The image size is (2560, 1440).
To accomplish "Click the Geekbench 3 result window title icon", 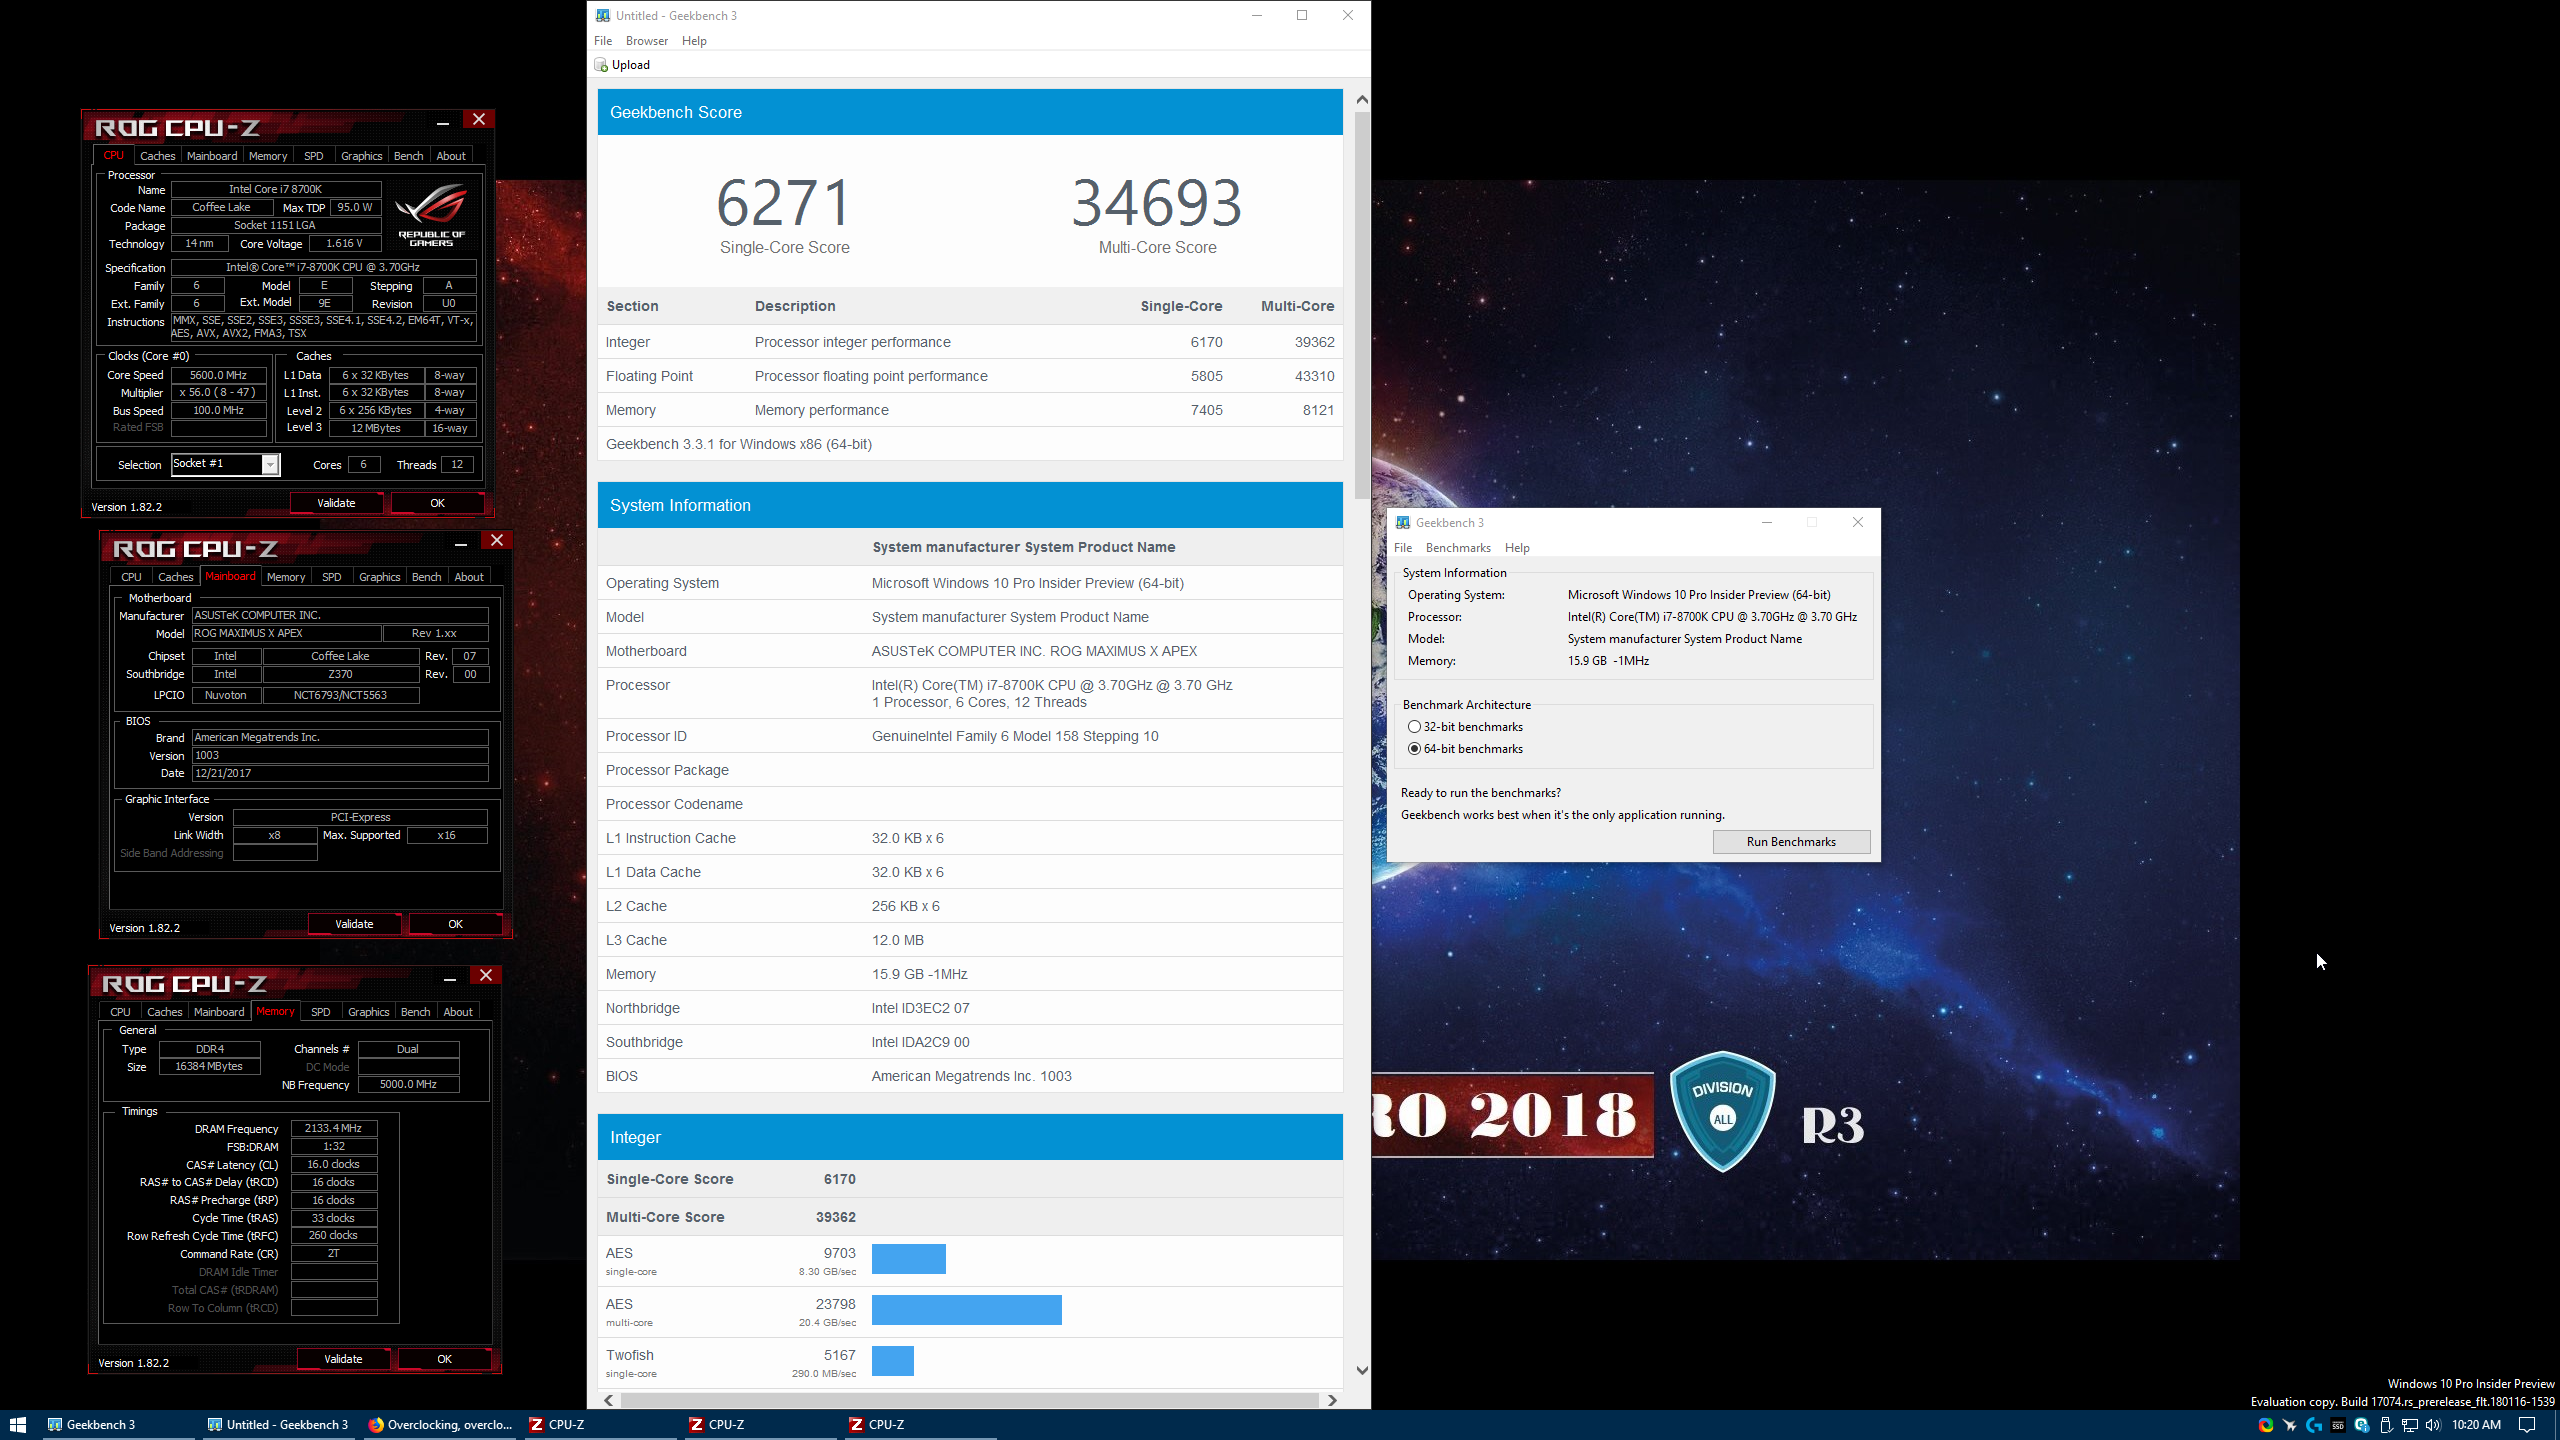I will tap(603, 15).
